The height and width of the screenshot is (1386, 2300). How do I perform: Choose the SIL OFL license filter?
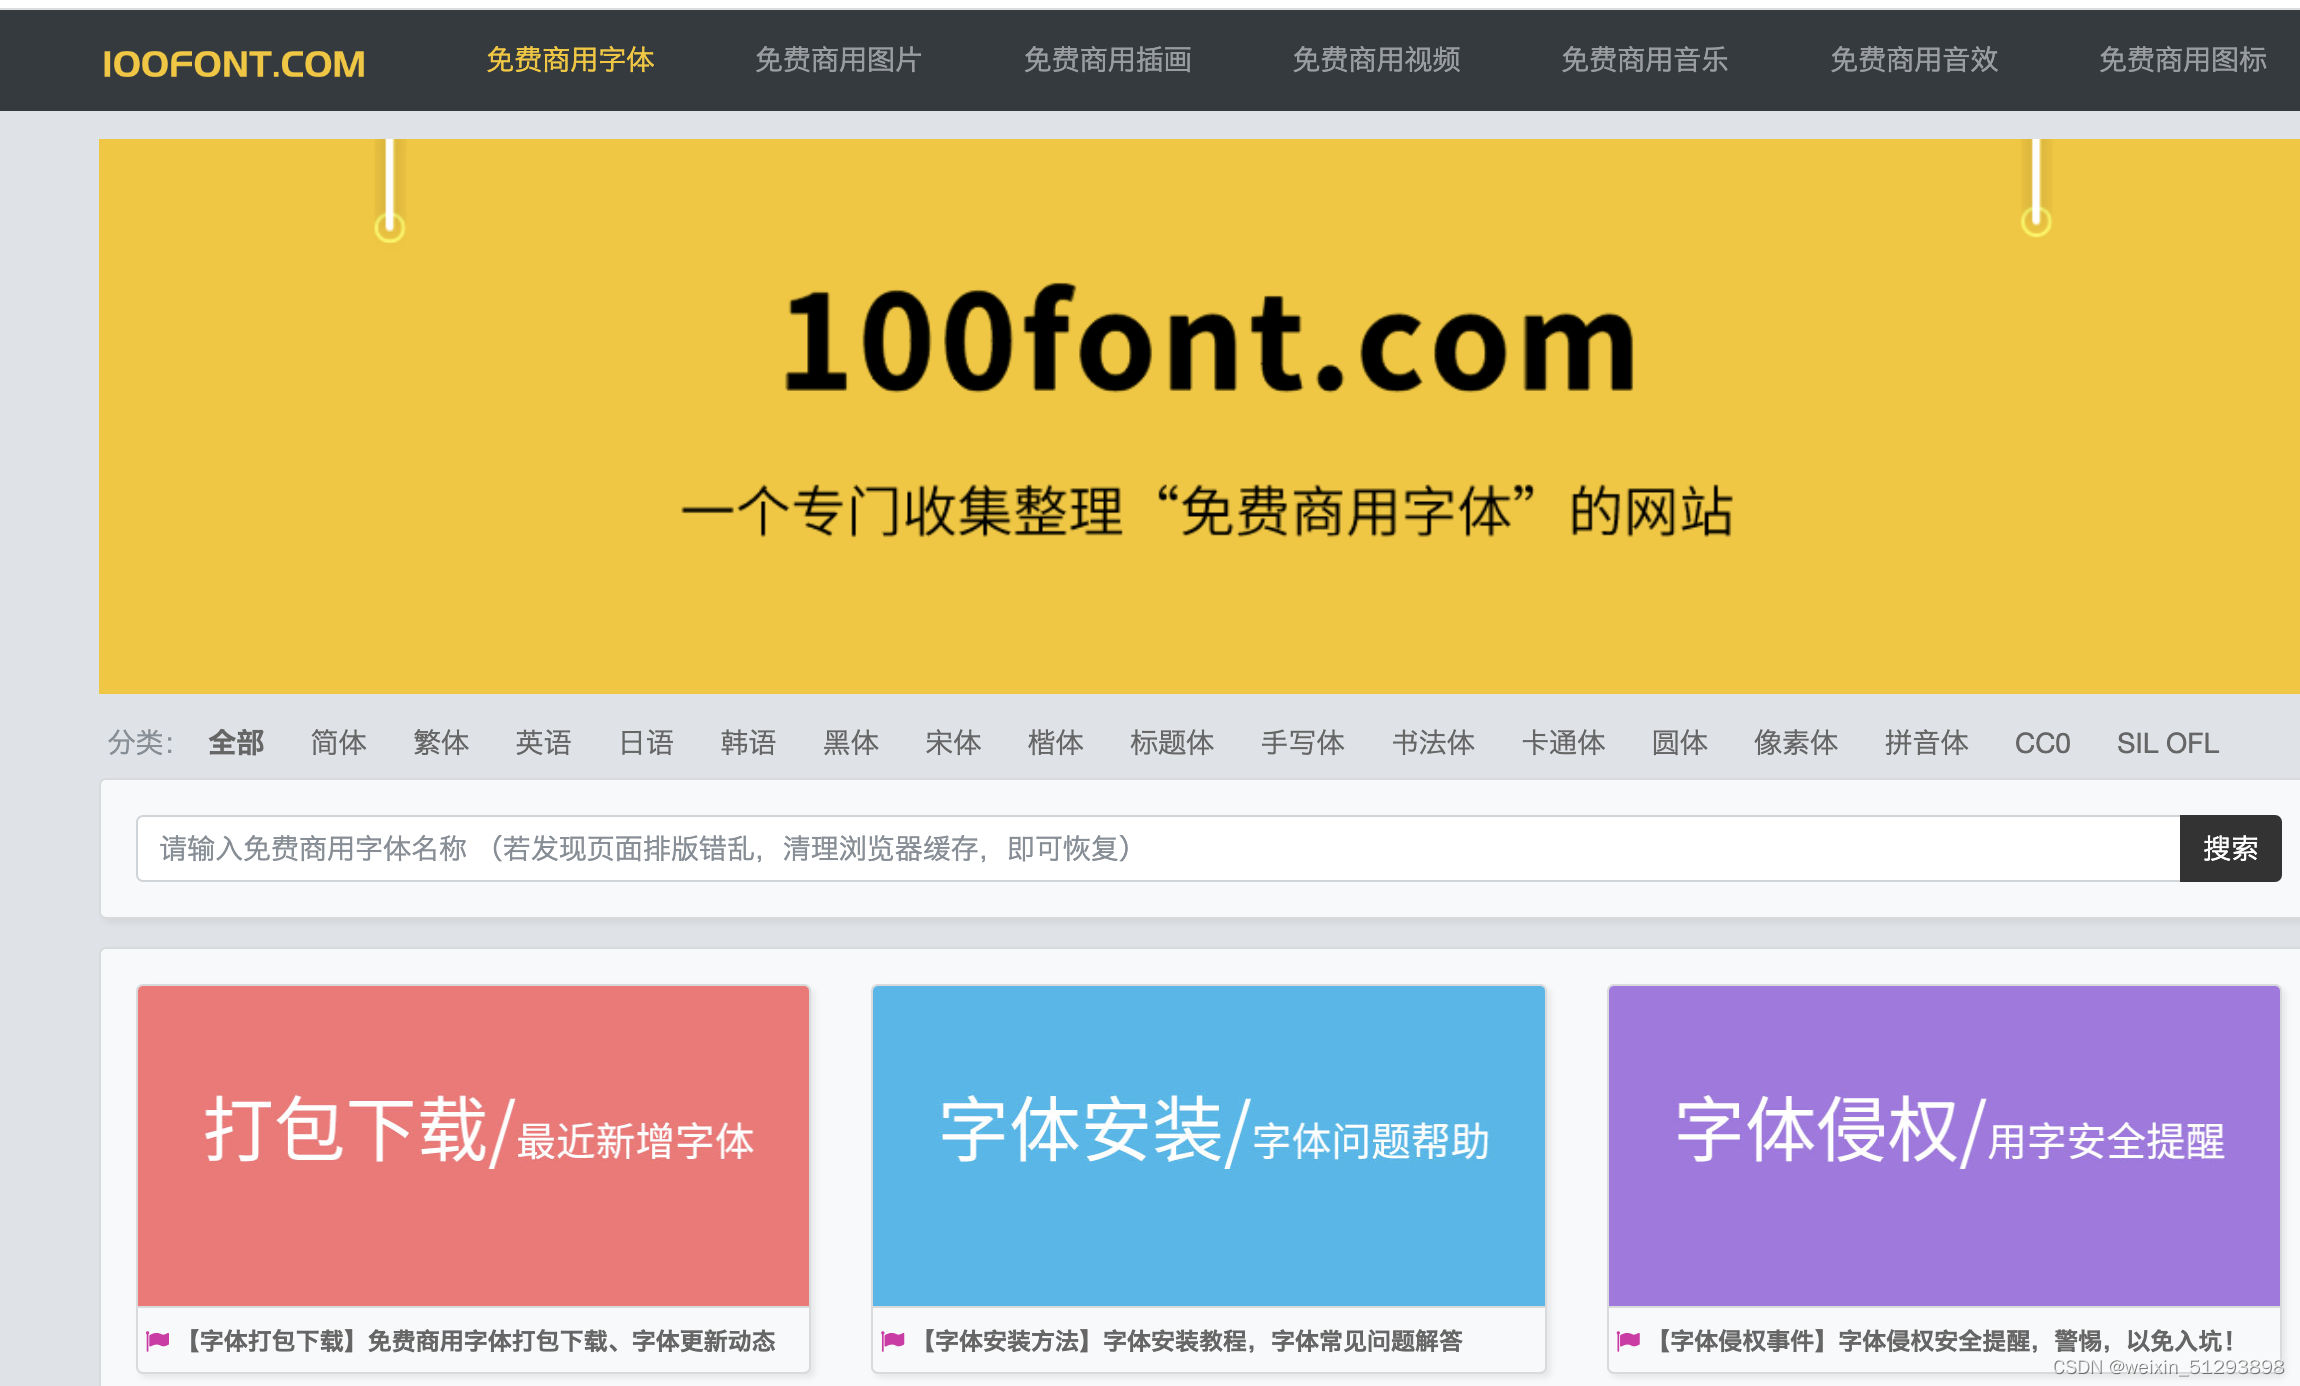[x=2167, y=743]
